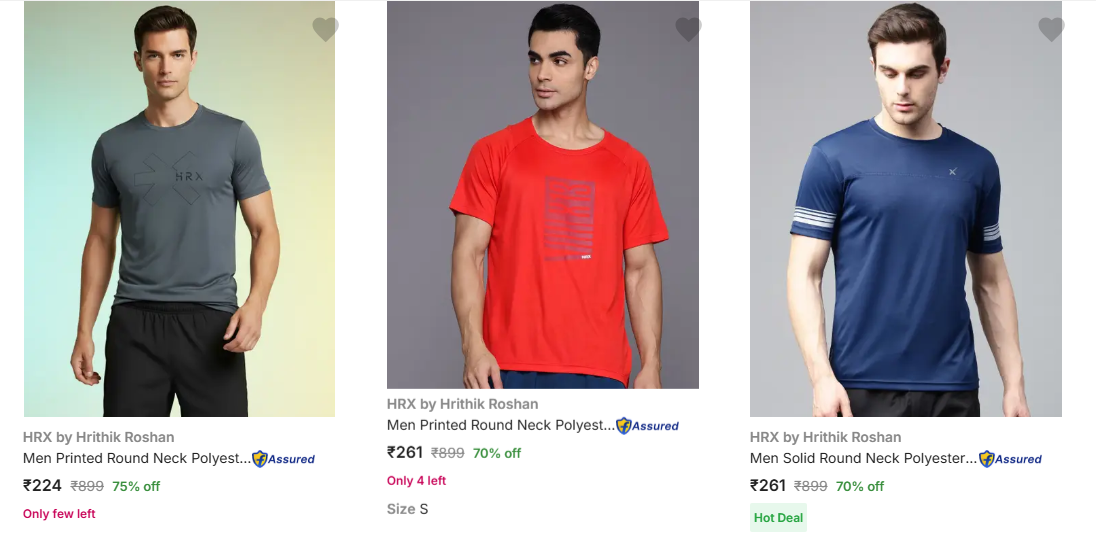Open red printed t-shirt product image
The image size is (1096, 539).
(542, 195)
